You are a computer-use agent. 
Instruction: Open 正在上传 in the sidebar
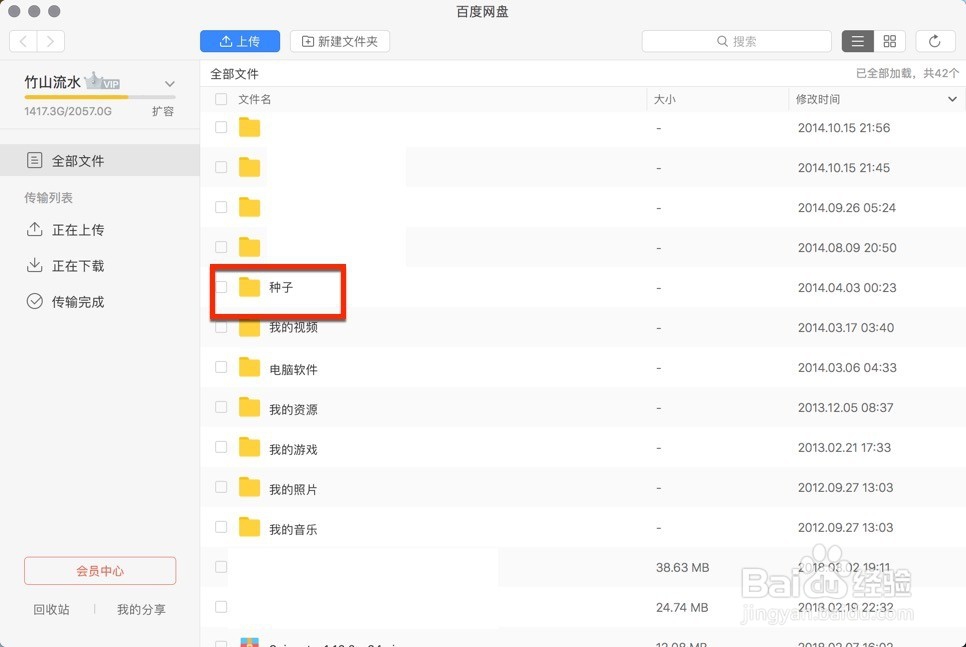coord(76,229)
